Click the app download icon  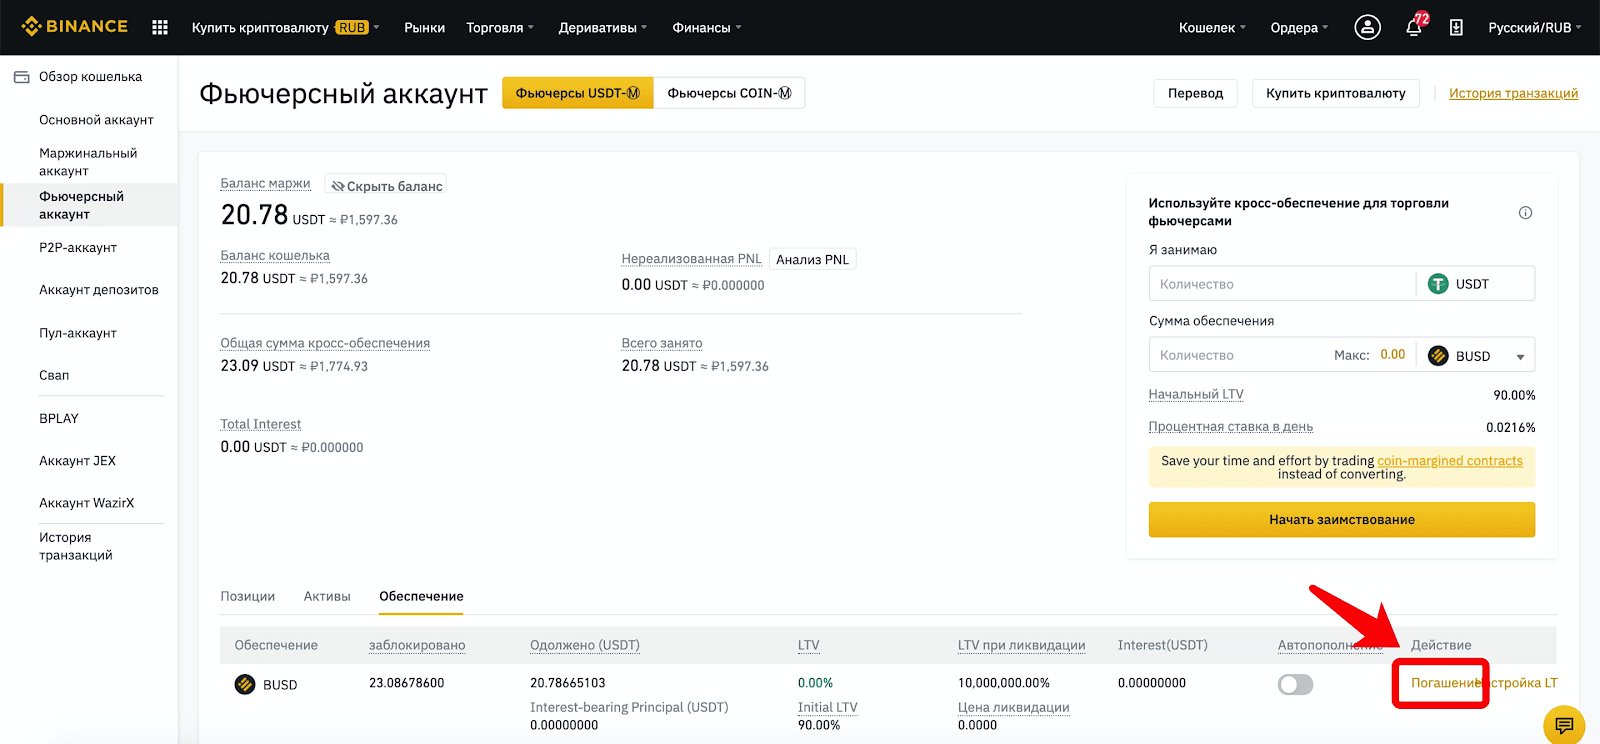pos(1456,28)
